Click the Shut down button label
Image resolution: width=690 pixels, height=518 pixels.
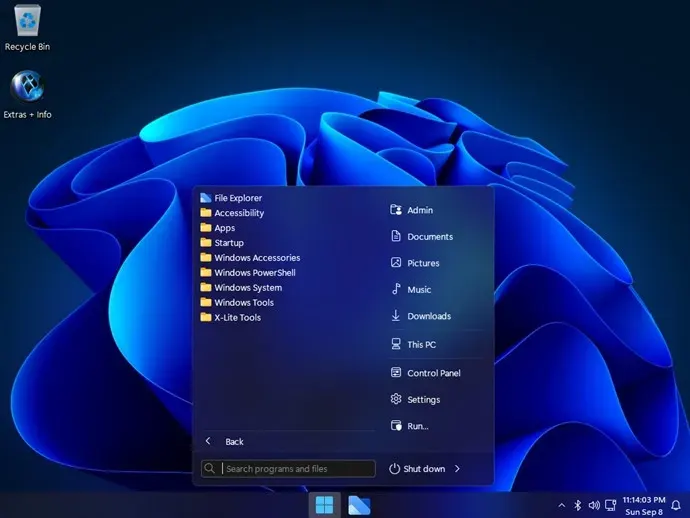[x=424, y=469]
